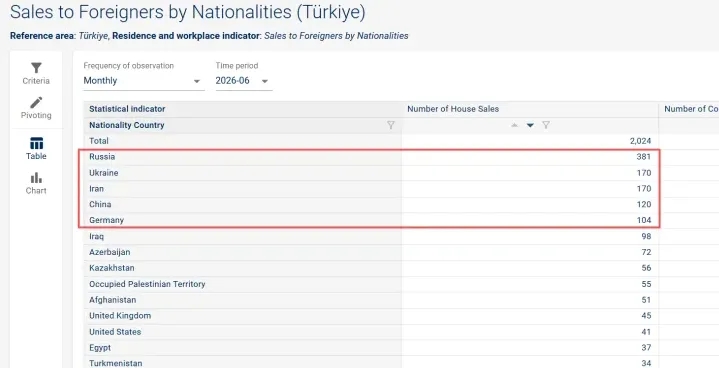Click Iran's house sales value 170
Viewport: 719px width, 368px height.
tap(644, 188)
